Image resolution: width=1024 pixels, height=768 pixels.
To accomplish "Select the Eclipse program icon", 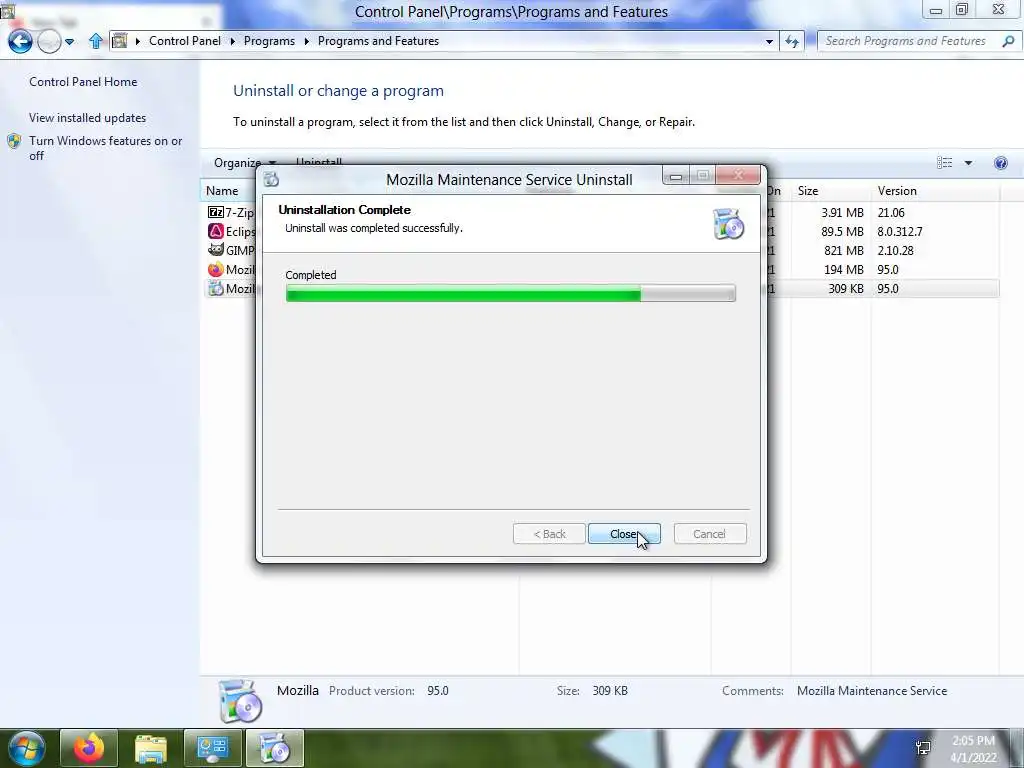I will pyautogui.click(x=216, y=231).
